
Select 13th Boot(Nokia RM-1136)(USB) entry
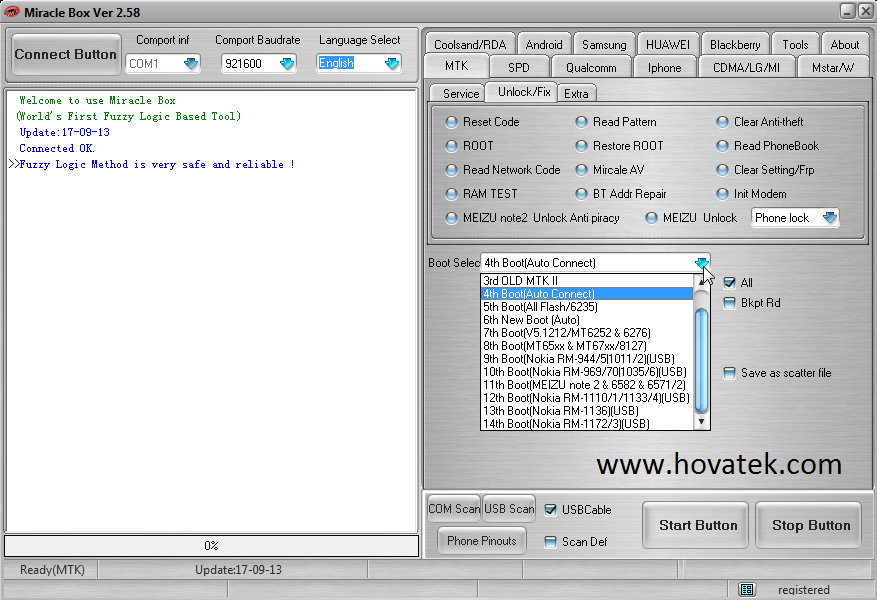(586, 410)
